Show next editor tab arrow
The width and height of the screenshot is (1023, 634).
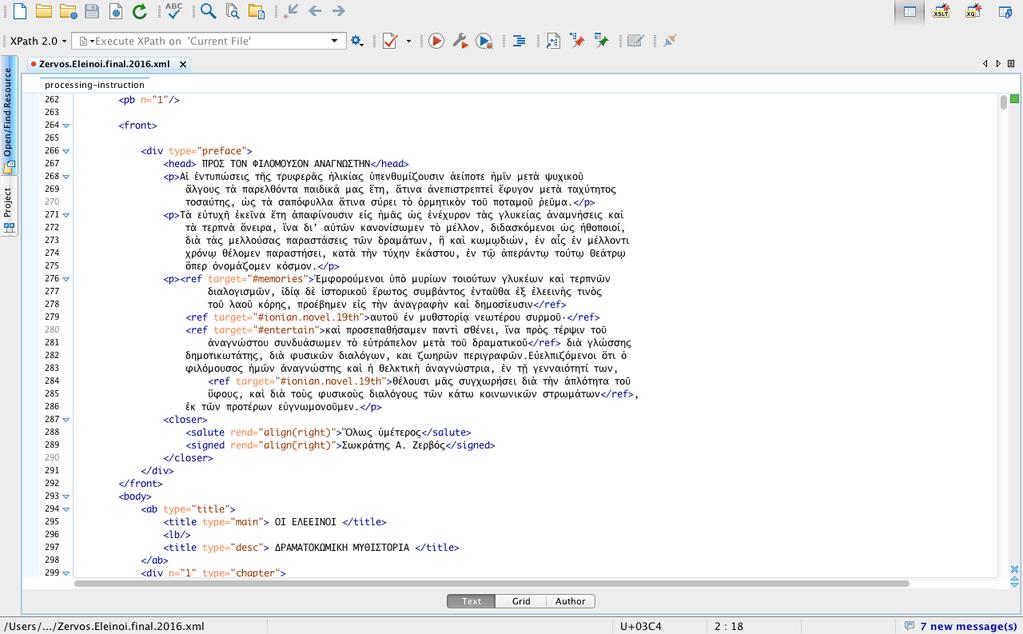[998, 63]
